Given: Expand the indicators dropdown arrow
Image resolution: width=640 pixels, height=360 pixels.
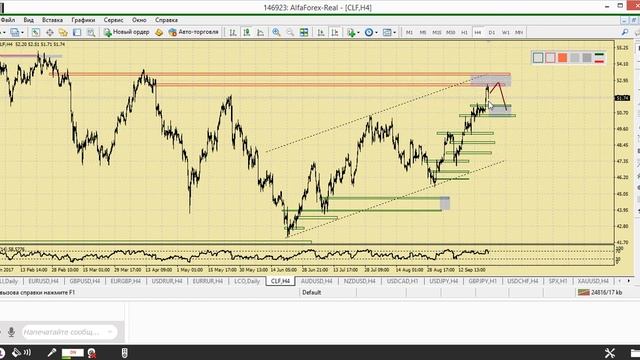Looking at the screenshot, I should (x=358, y=33).
